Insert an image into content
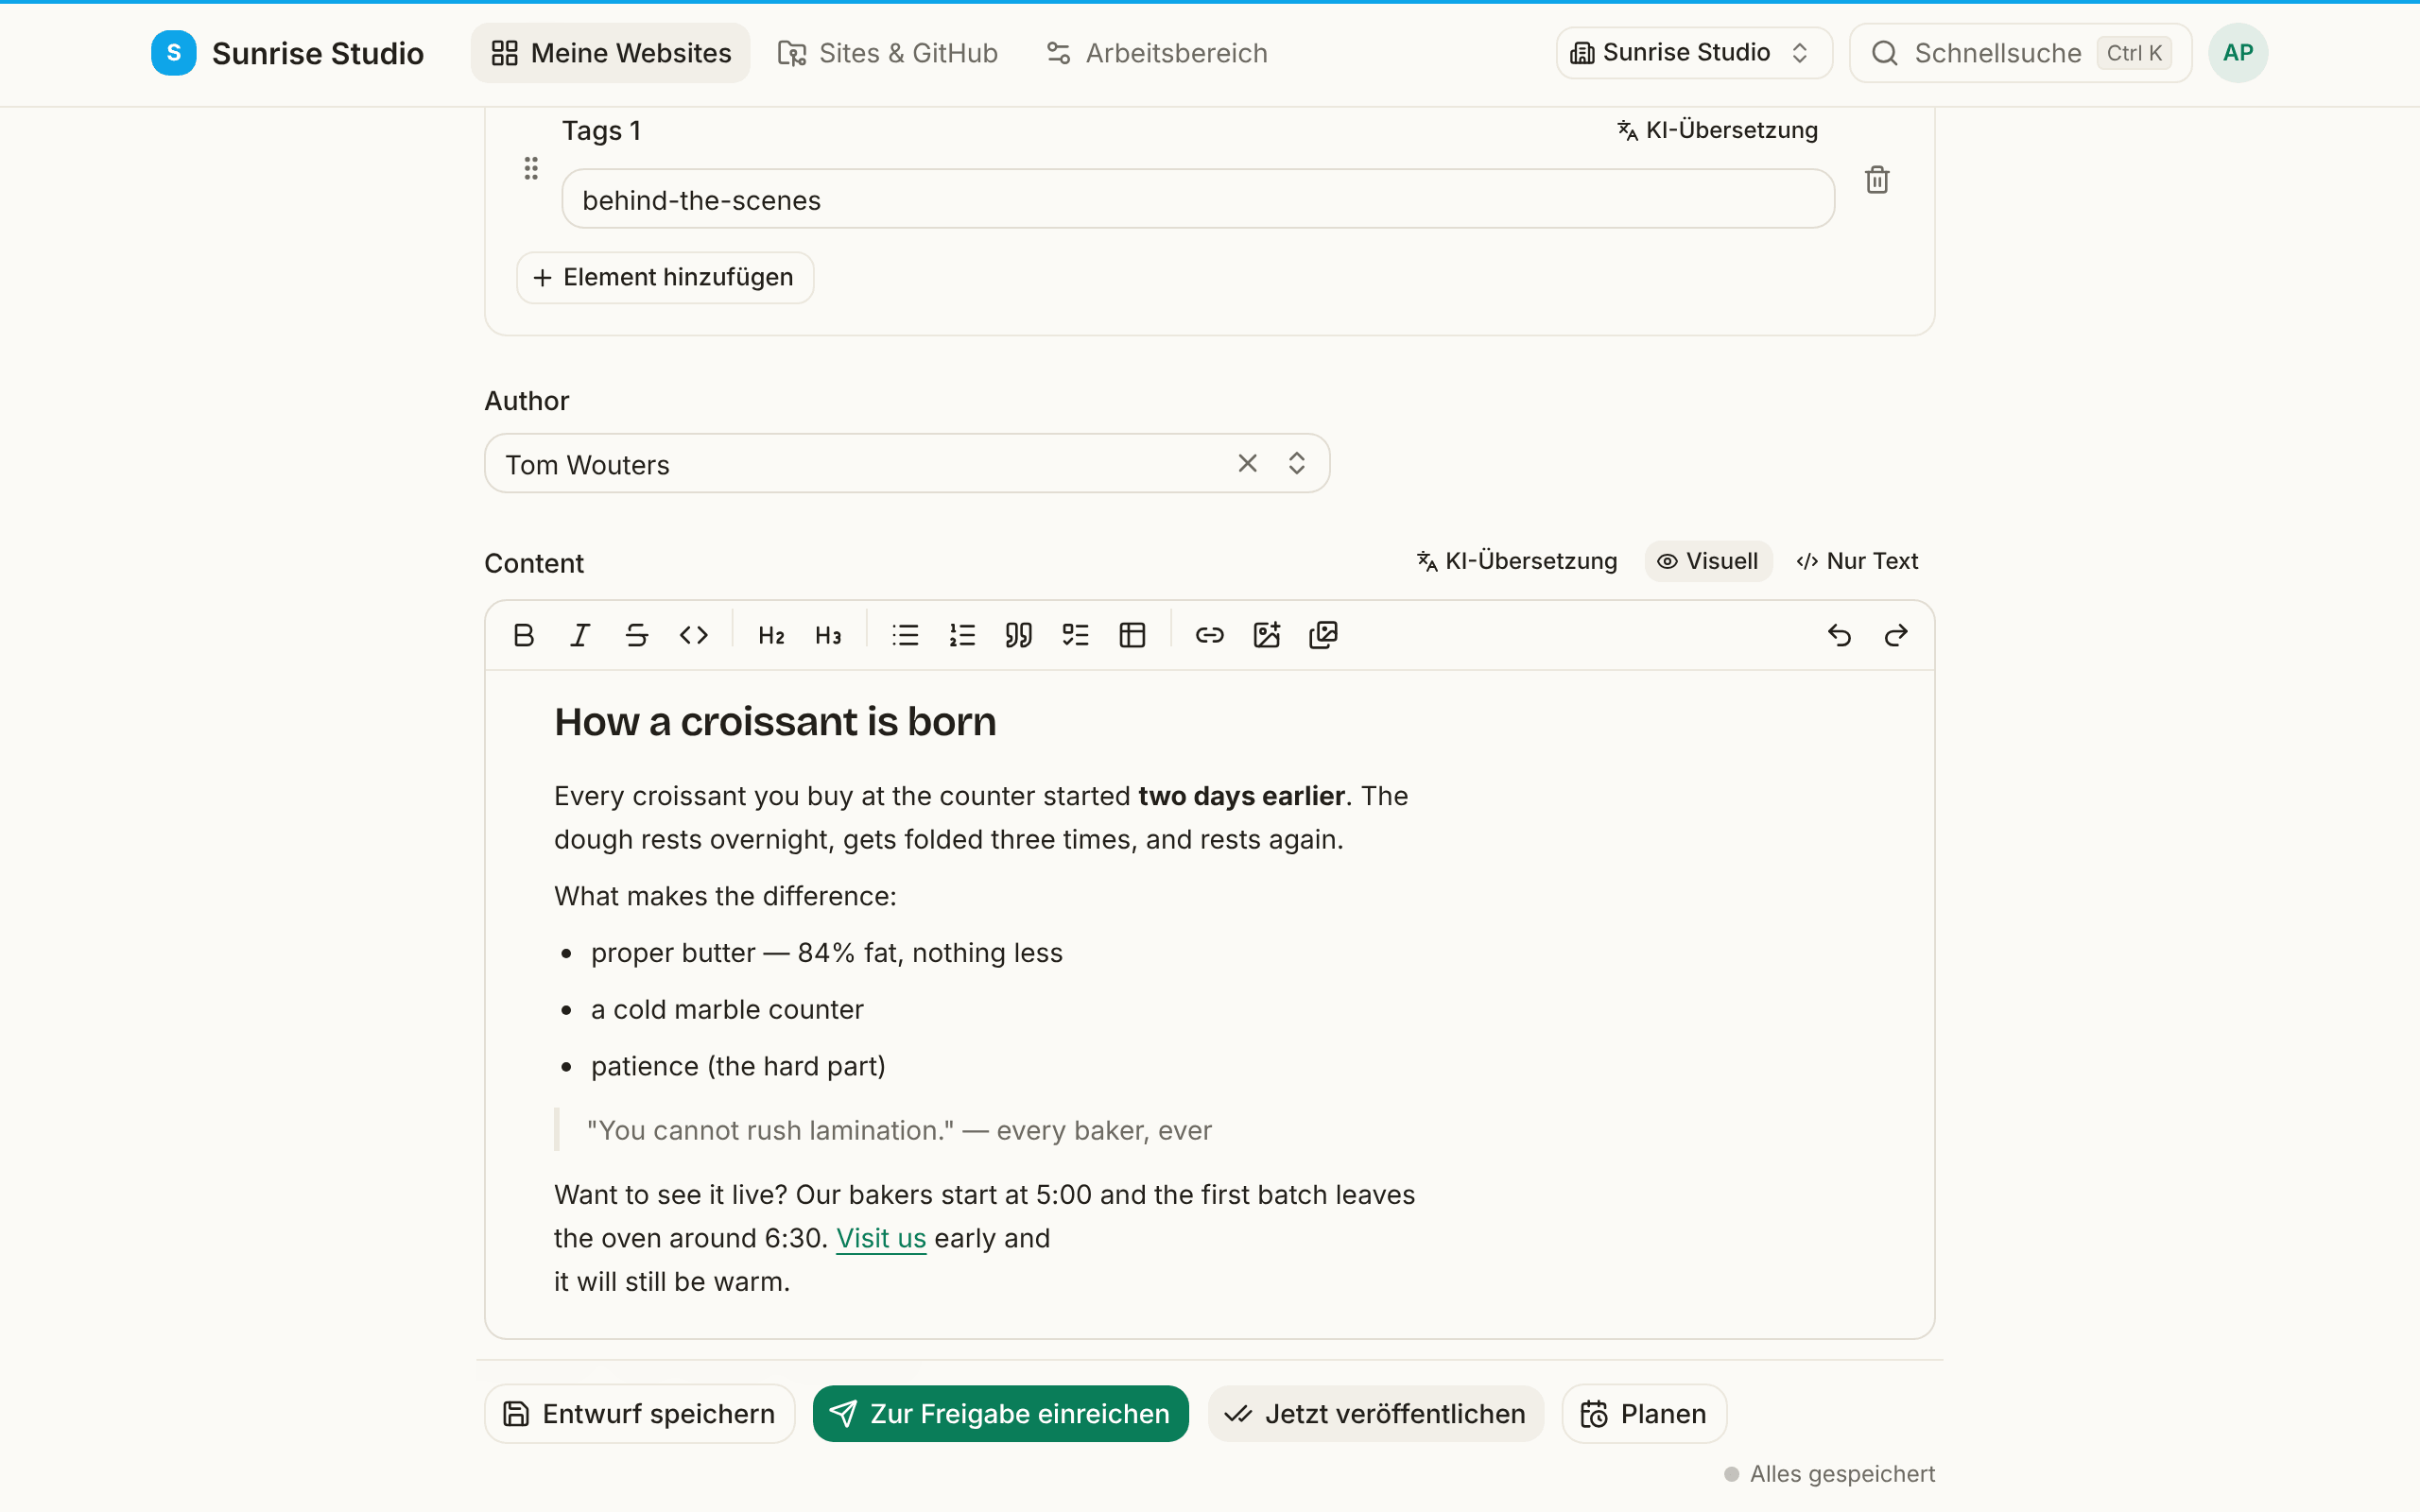The height and width of the screenshot is (1512, 2420). click(x=1267, y=635)
